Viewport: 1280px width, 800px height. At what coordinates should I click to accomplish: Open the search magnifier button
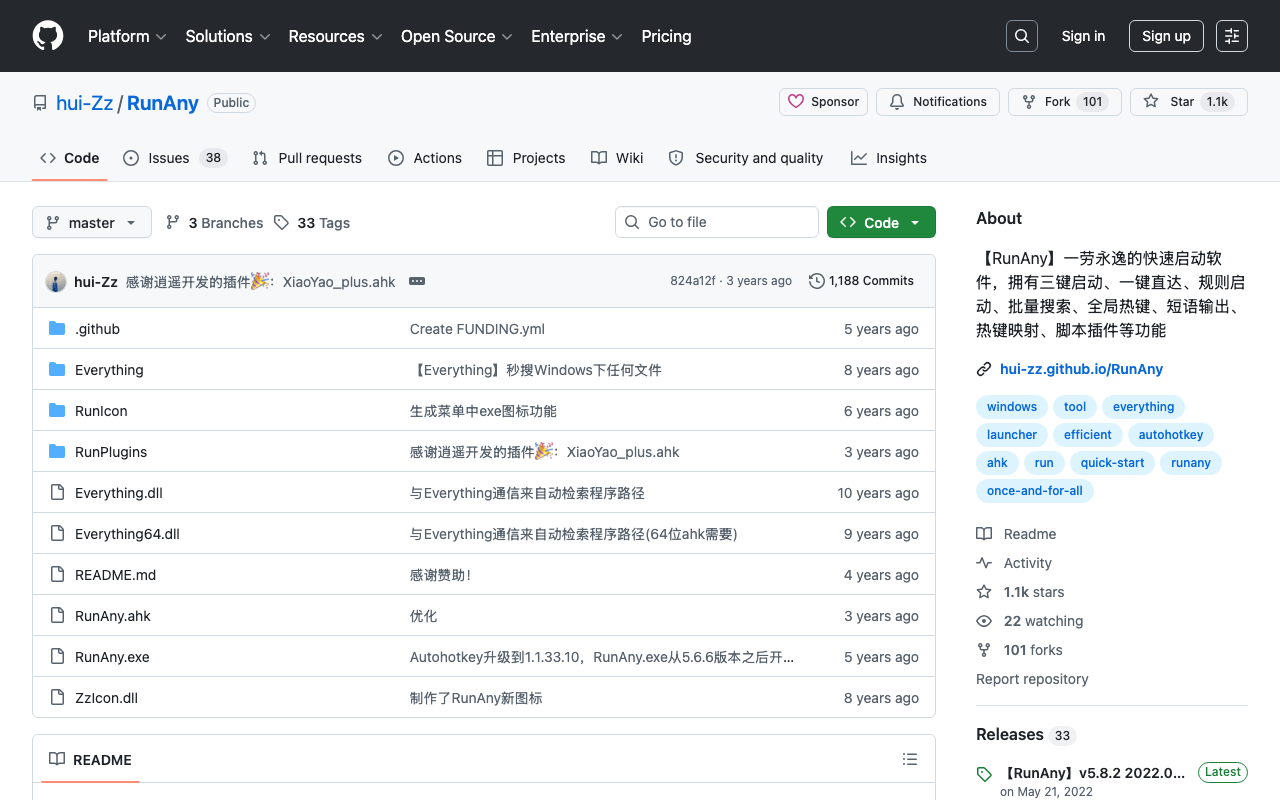1022,36
